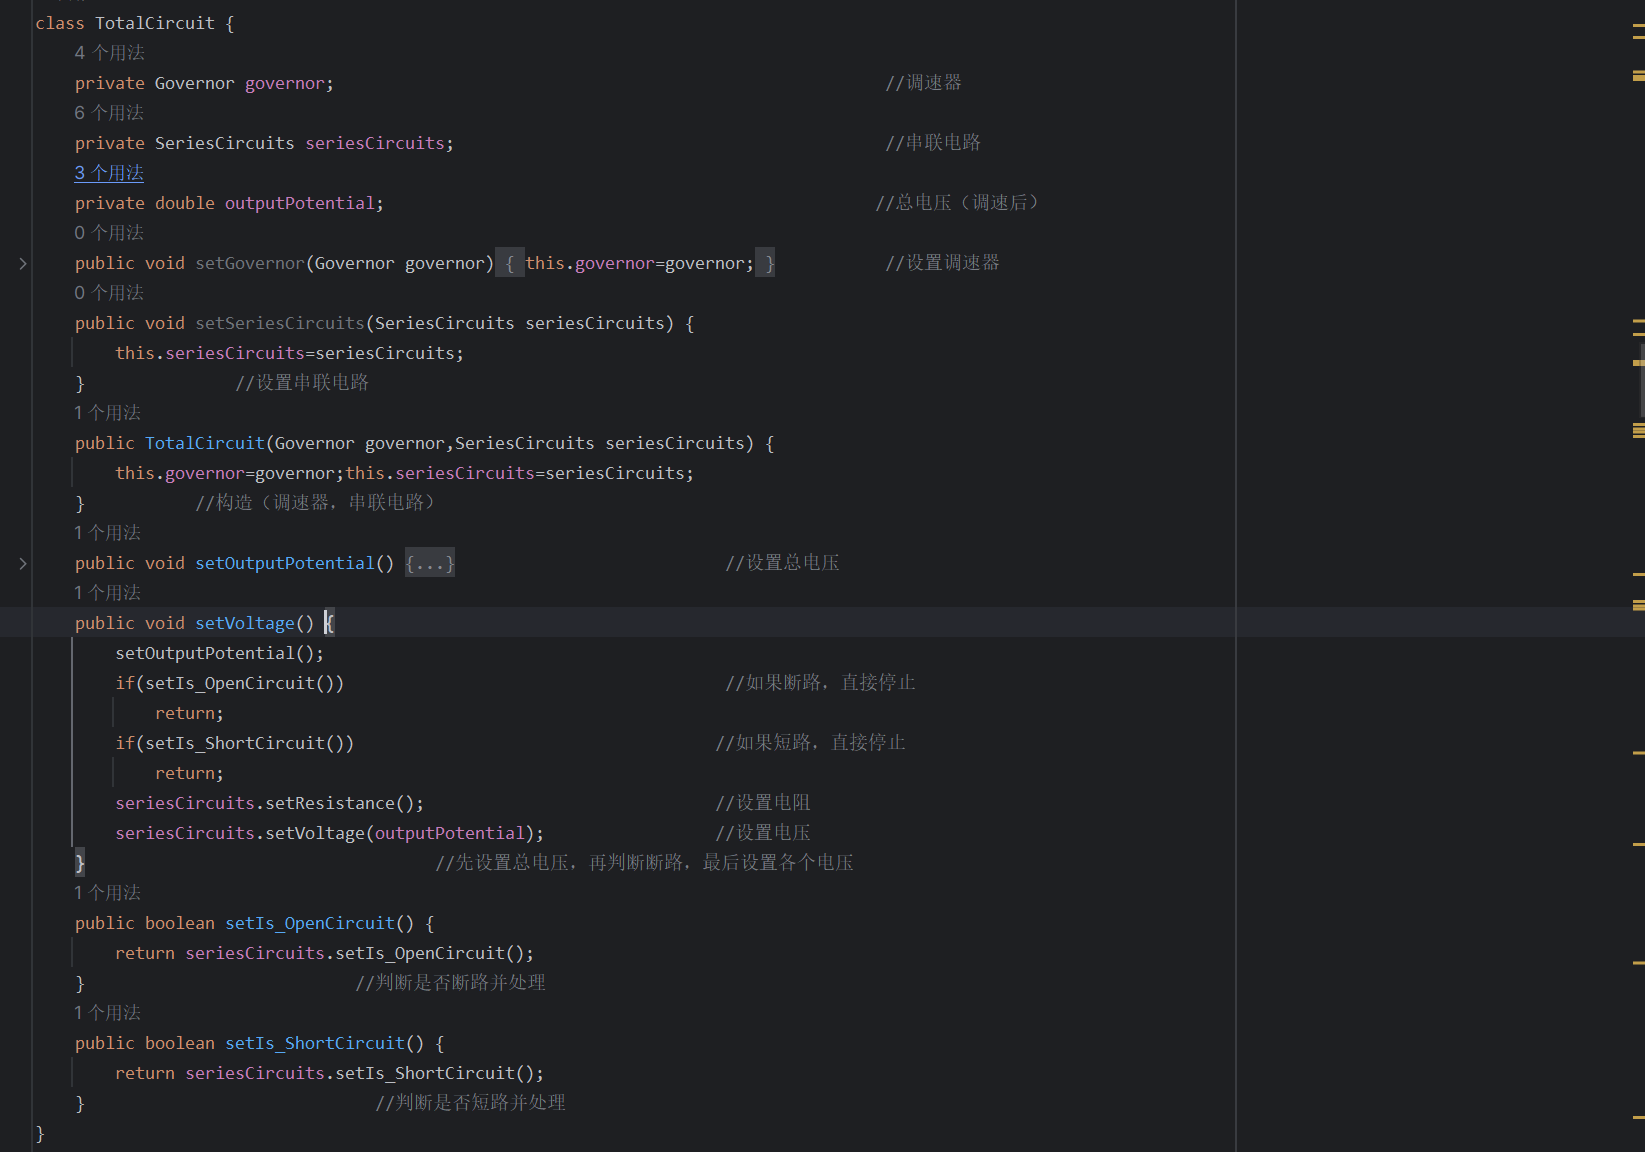This screenshot has height=1152, width=1645.
Task: Click the comment '//判断是否短路并处理'
Action: [470, 1102]
